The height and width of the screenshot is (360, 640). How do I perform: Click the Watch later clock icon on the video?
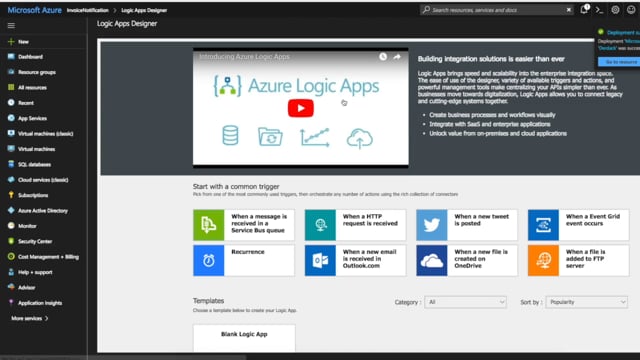pyautogui.click(x=382, y=57)
